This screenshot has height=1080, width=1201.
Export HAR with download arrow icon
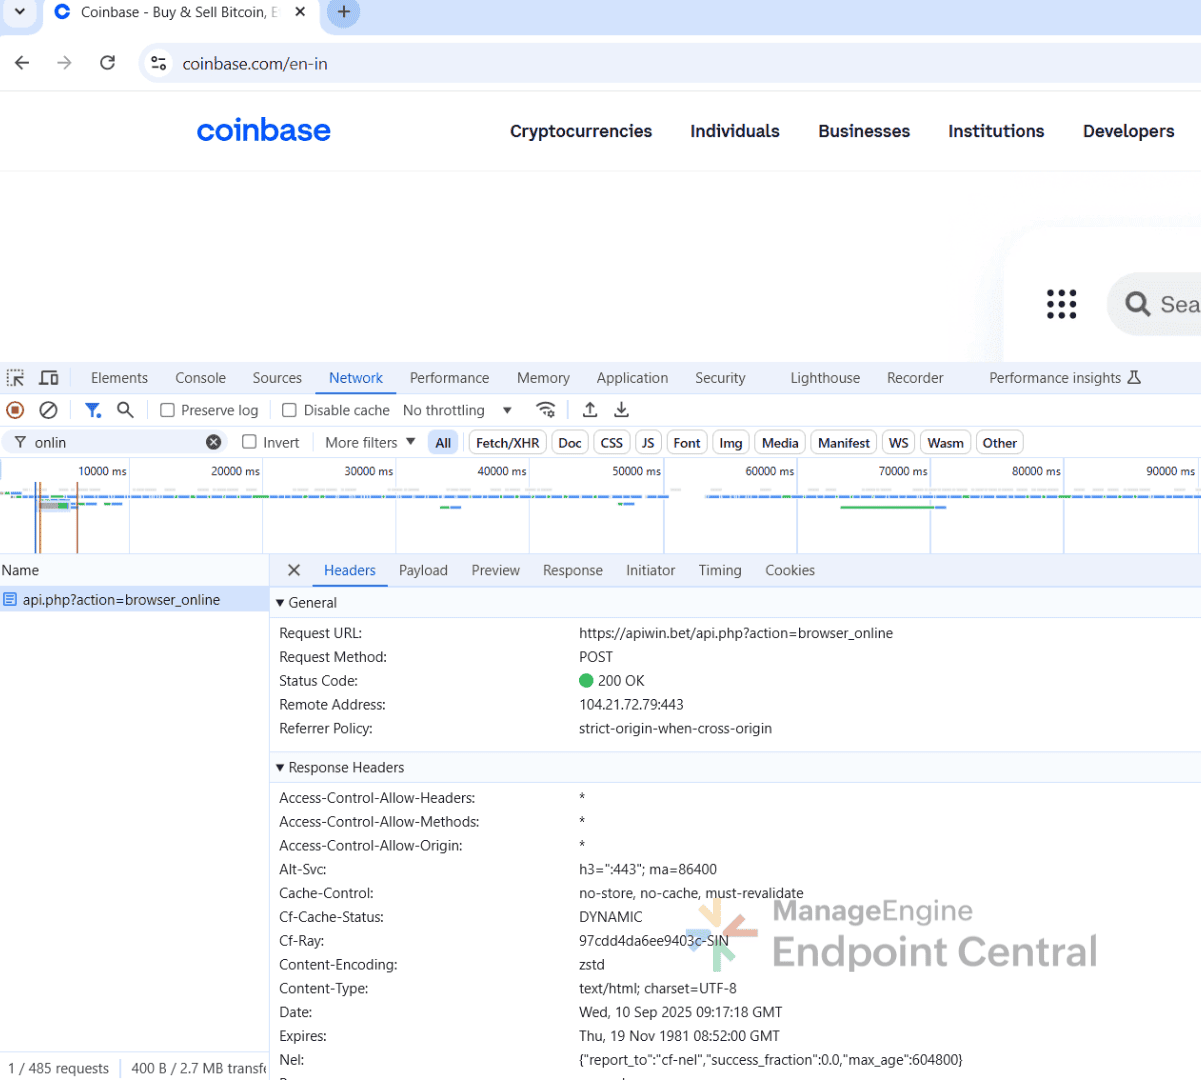coord(621,410)
